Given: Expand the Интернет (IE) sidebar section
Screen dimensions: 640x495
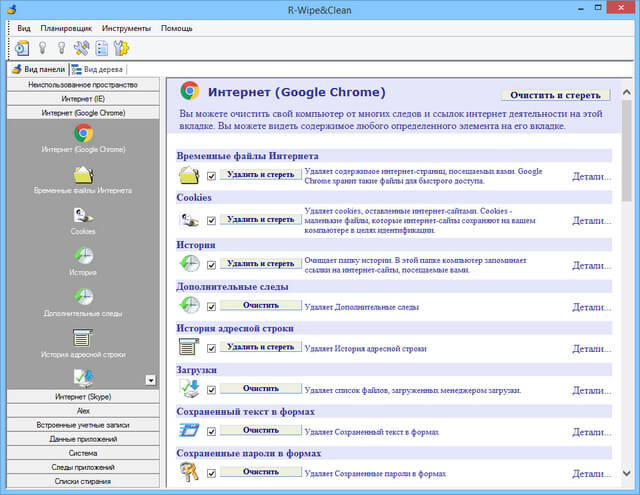Looking at the screenshot, I should click(x=83, y=99).
